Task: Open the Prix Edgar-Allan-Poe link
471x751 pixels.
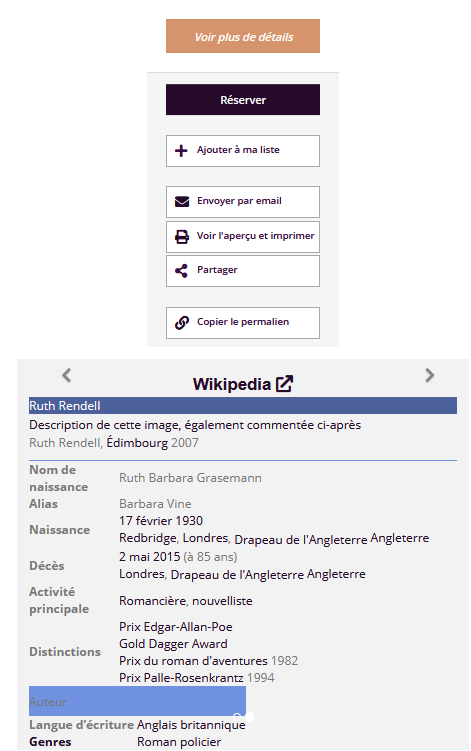Action: click(x=176, y=626)
